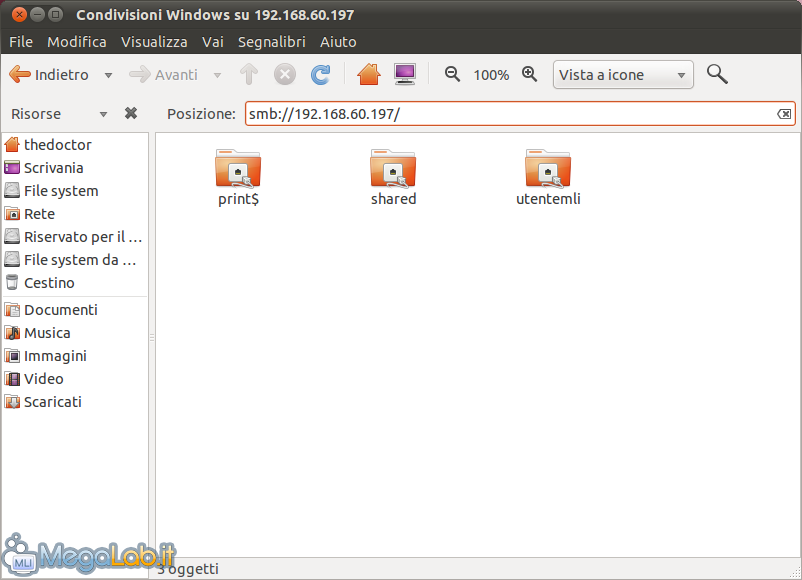
Task: Open Immagini bookmark
Action: coord(75,356)
